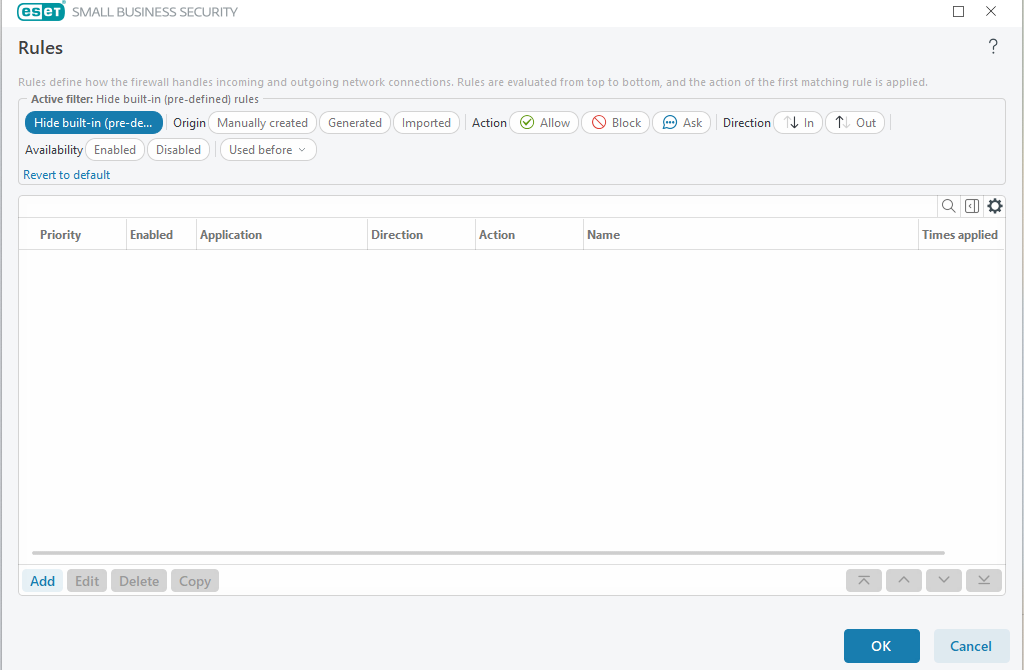Image resolution: width=1024 pixels, height=670 pixels.
Task: Filter by Disabled availability
Action: coord(178,150)
